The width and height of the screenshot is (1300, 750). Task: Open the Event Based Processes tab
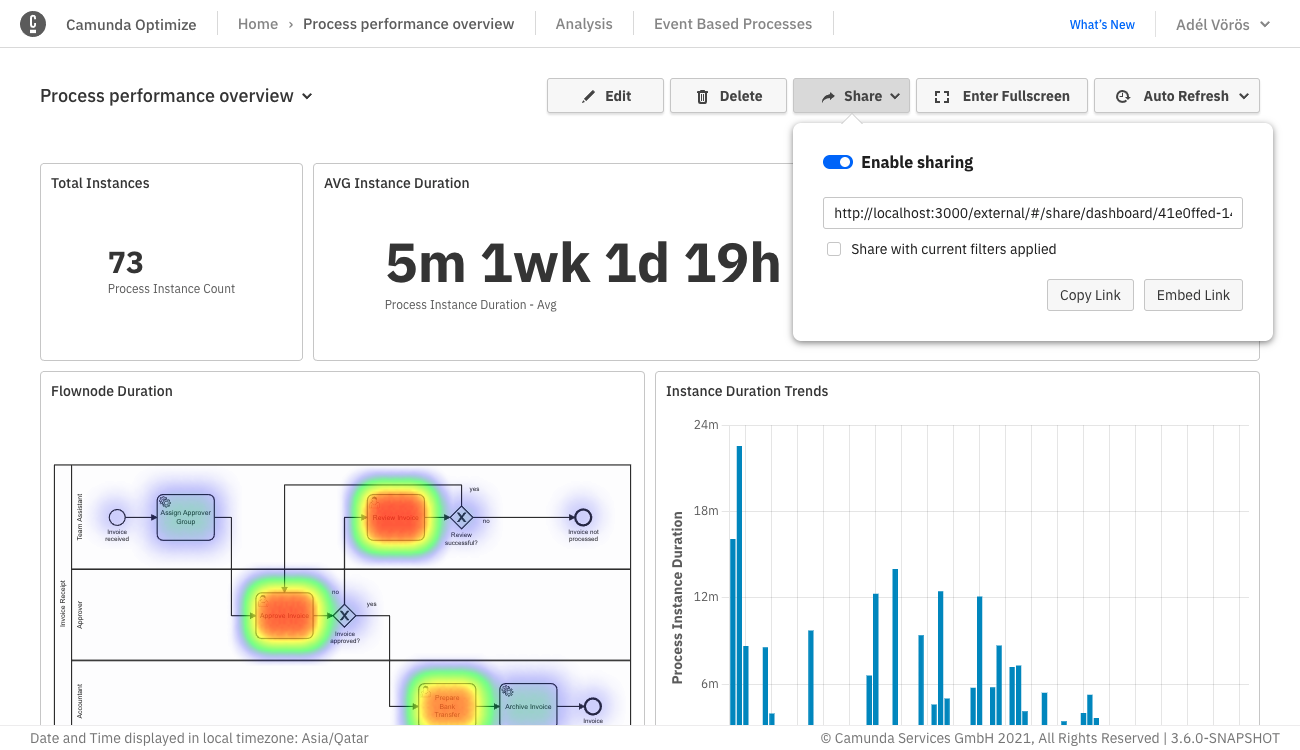tap(733, 24)
